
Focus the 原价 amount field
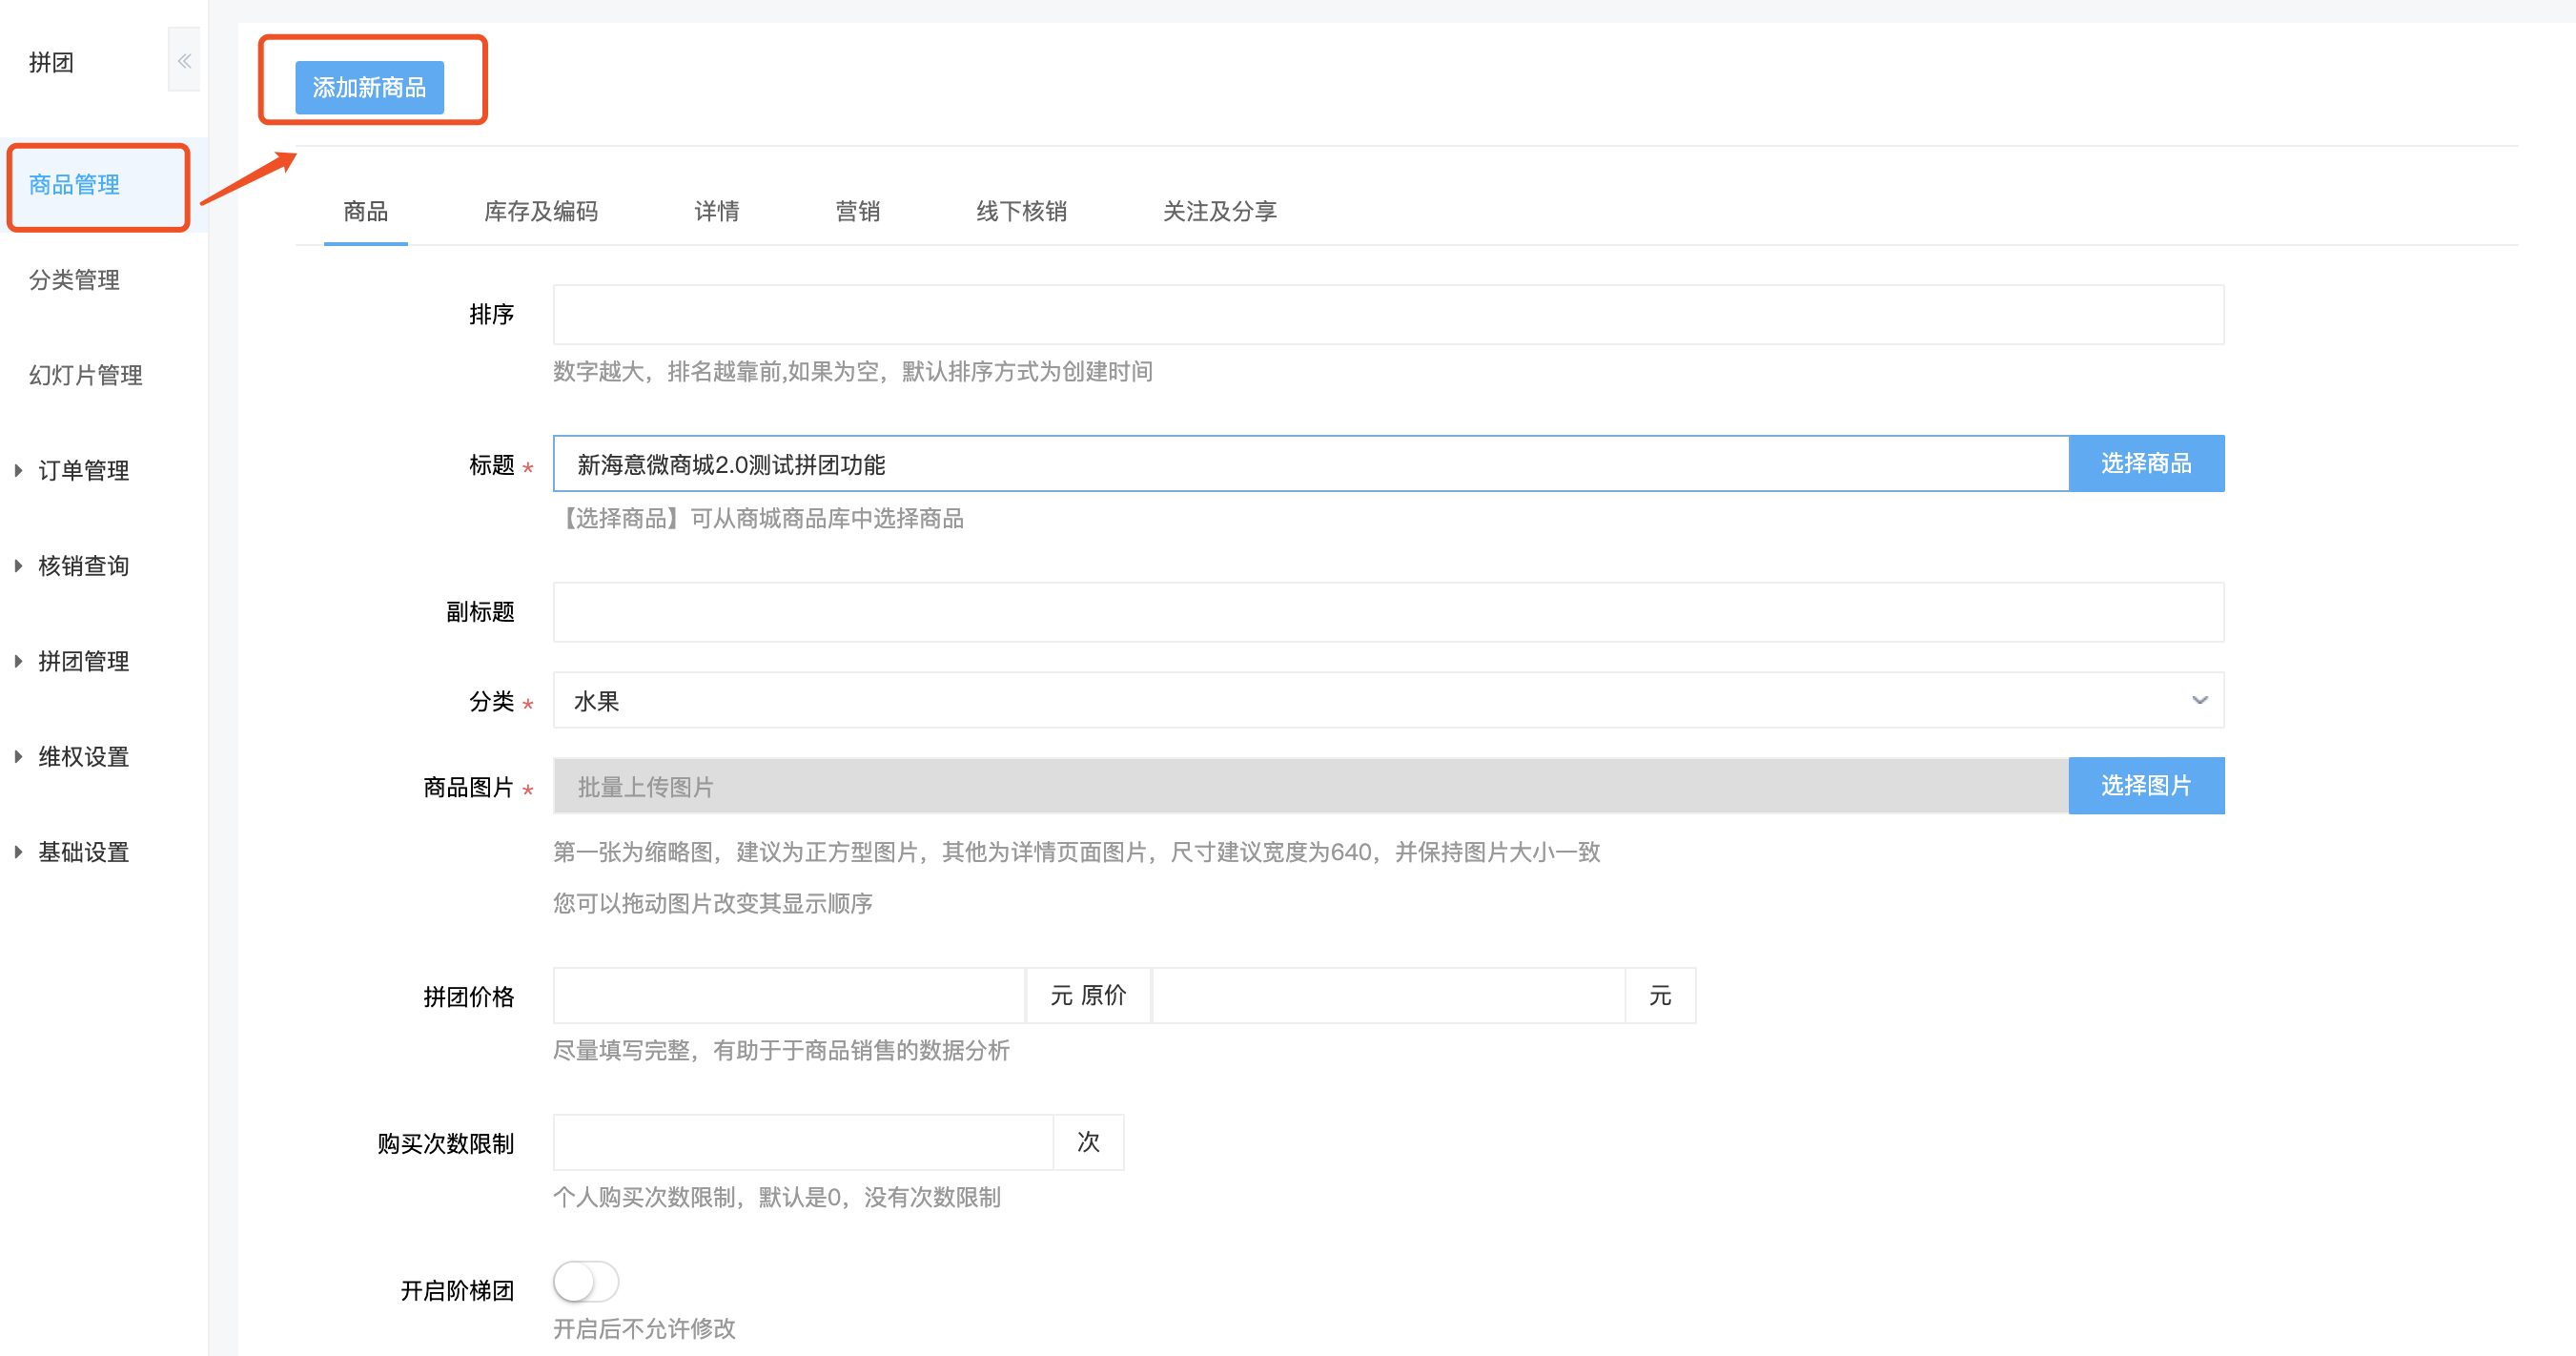1388,996
